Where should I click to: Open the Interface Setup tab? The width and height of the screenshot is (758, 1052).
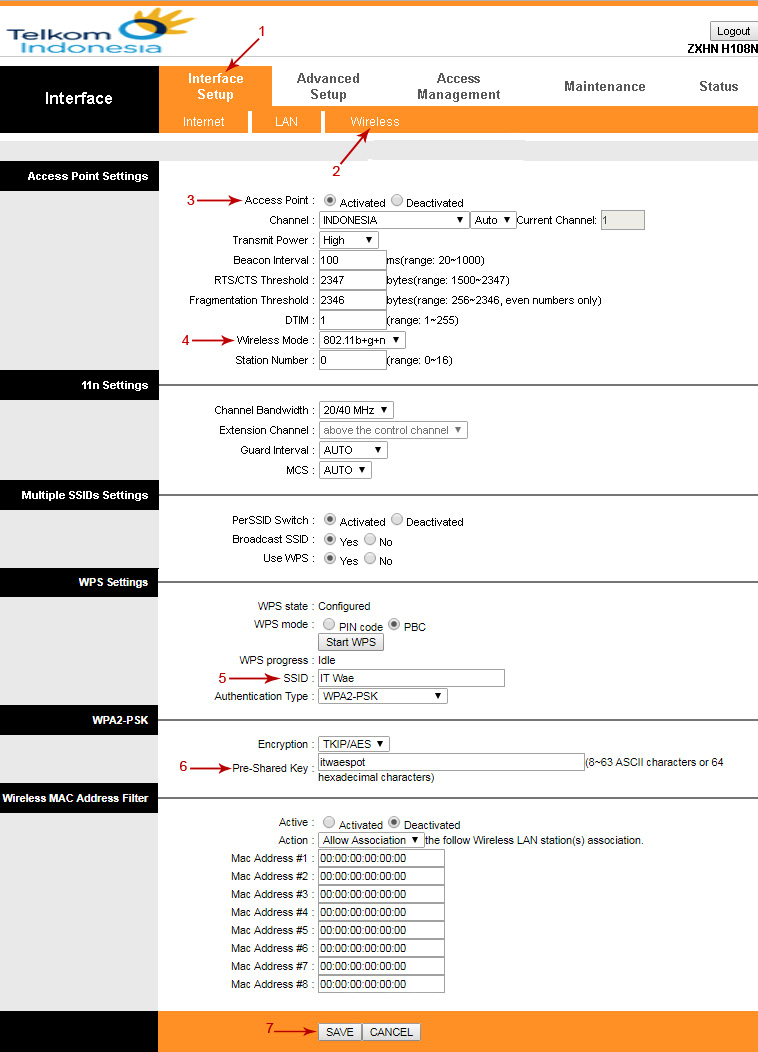click(x=215, y=87)
